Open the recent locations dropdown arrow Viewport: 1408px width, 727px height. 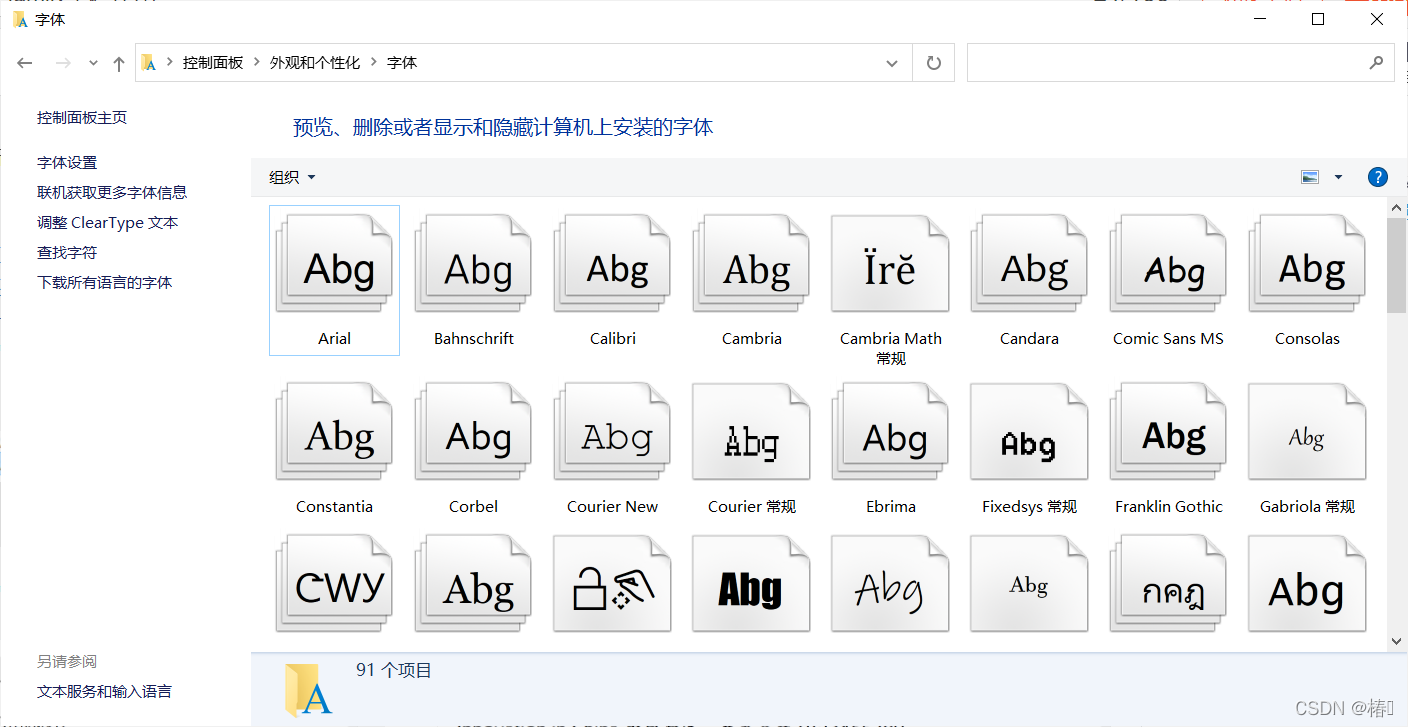(x=93, y=63)
